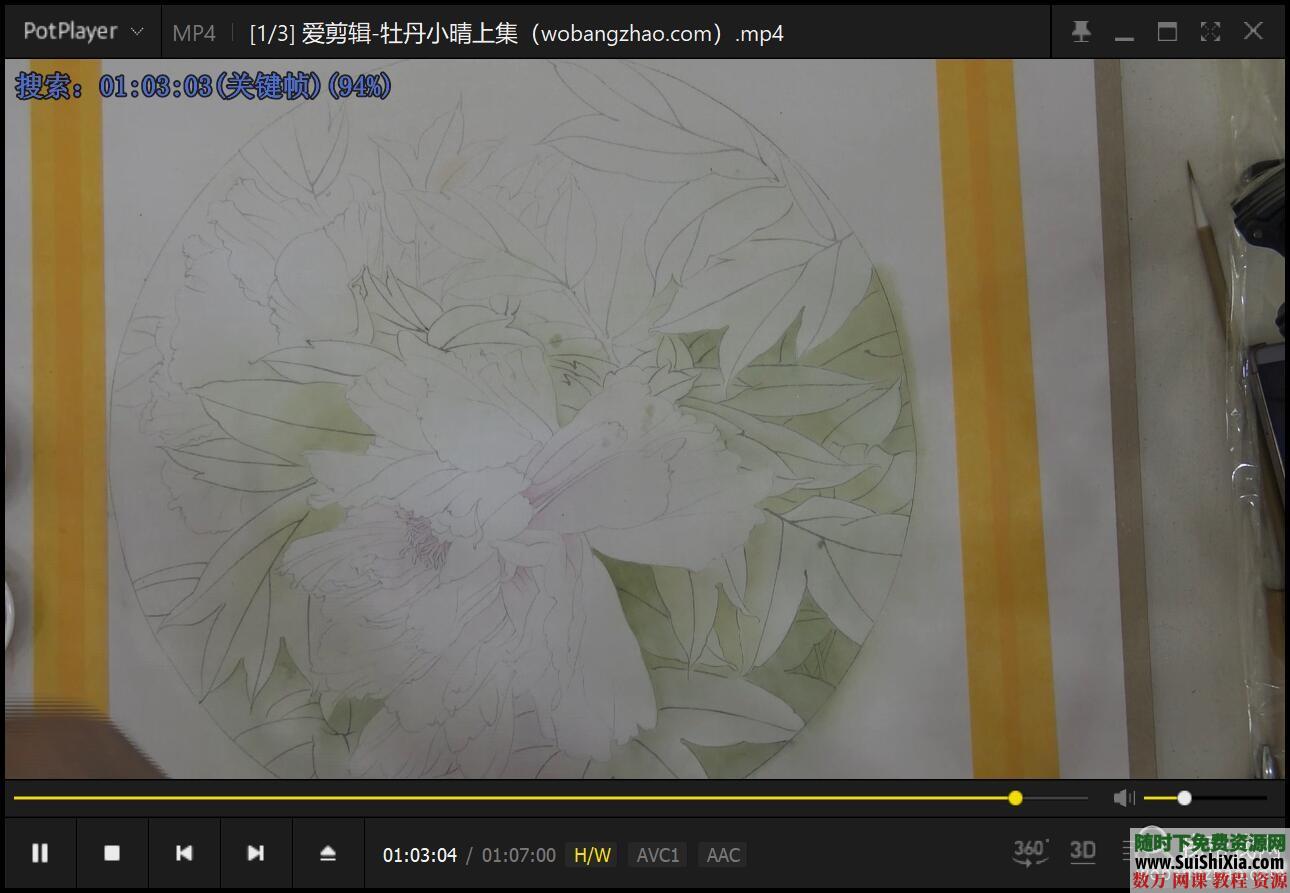1290x893 pixels.
Task: Click the eject/open file icon
Action: 328,853
